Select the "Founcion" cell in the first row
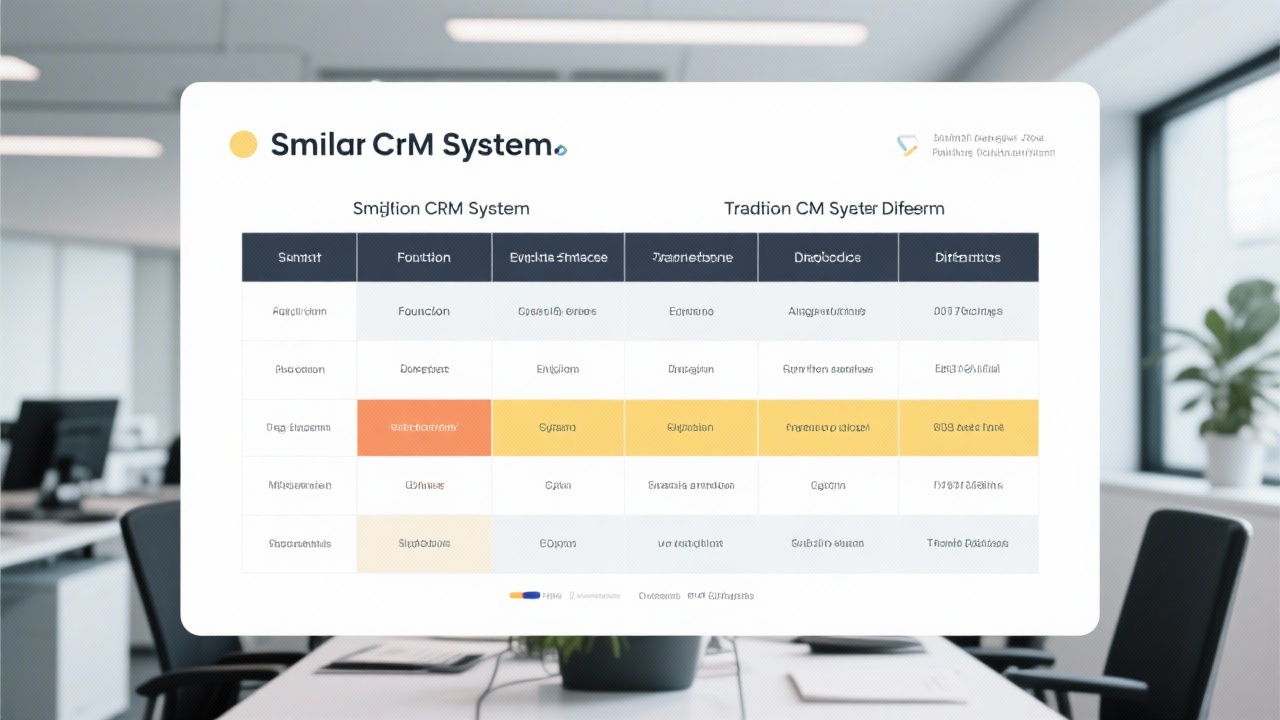Viewport: 1280px width, 720px height. click(x=424, y=311)
